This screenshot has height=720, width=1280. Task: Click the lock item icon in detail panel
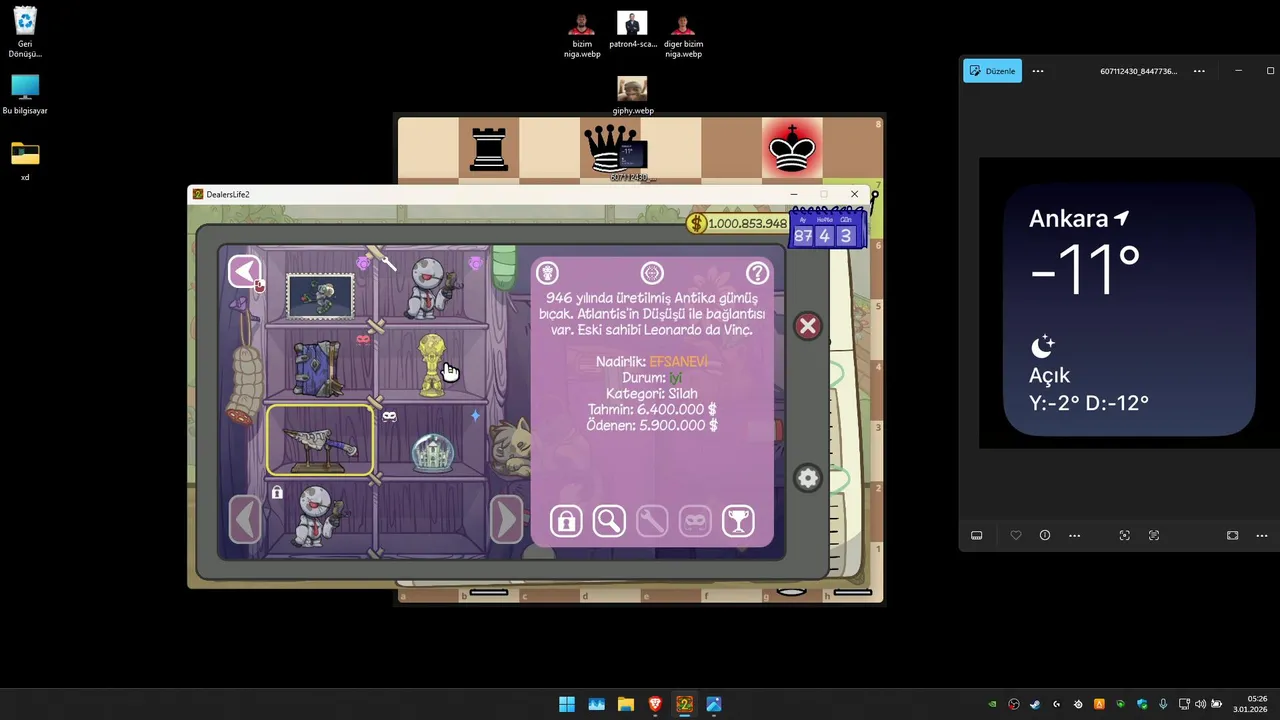tap(566, 521)
